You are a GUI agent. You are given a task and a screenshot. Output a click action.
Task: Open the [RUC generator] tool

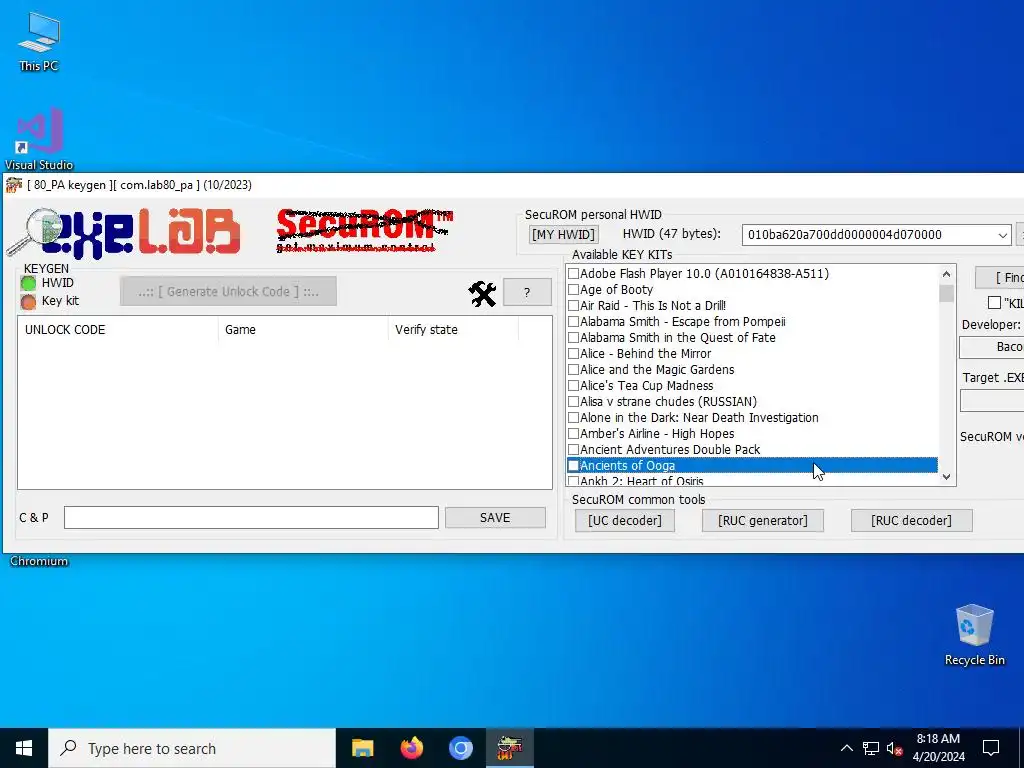(x=763, y=520)
